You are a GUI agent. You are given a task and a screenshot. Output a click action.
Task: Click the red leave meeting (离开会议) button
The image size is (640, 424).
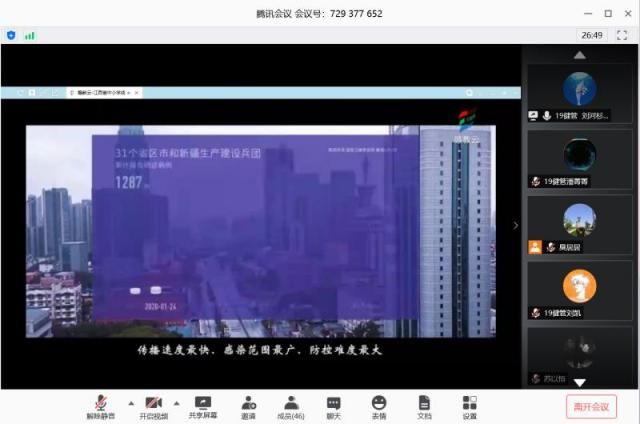(591, 407)
